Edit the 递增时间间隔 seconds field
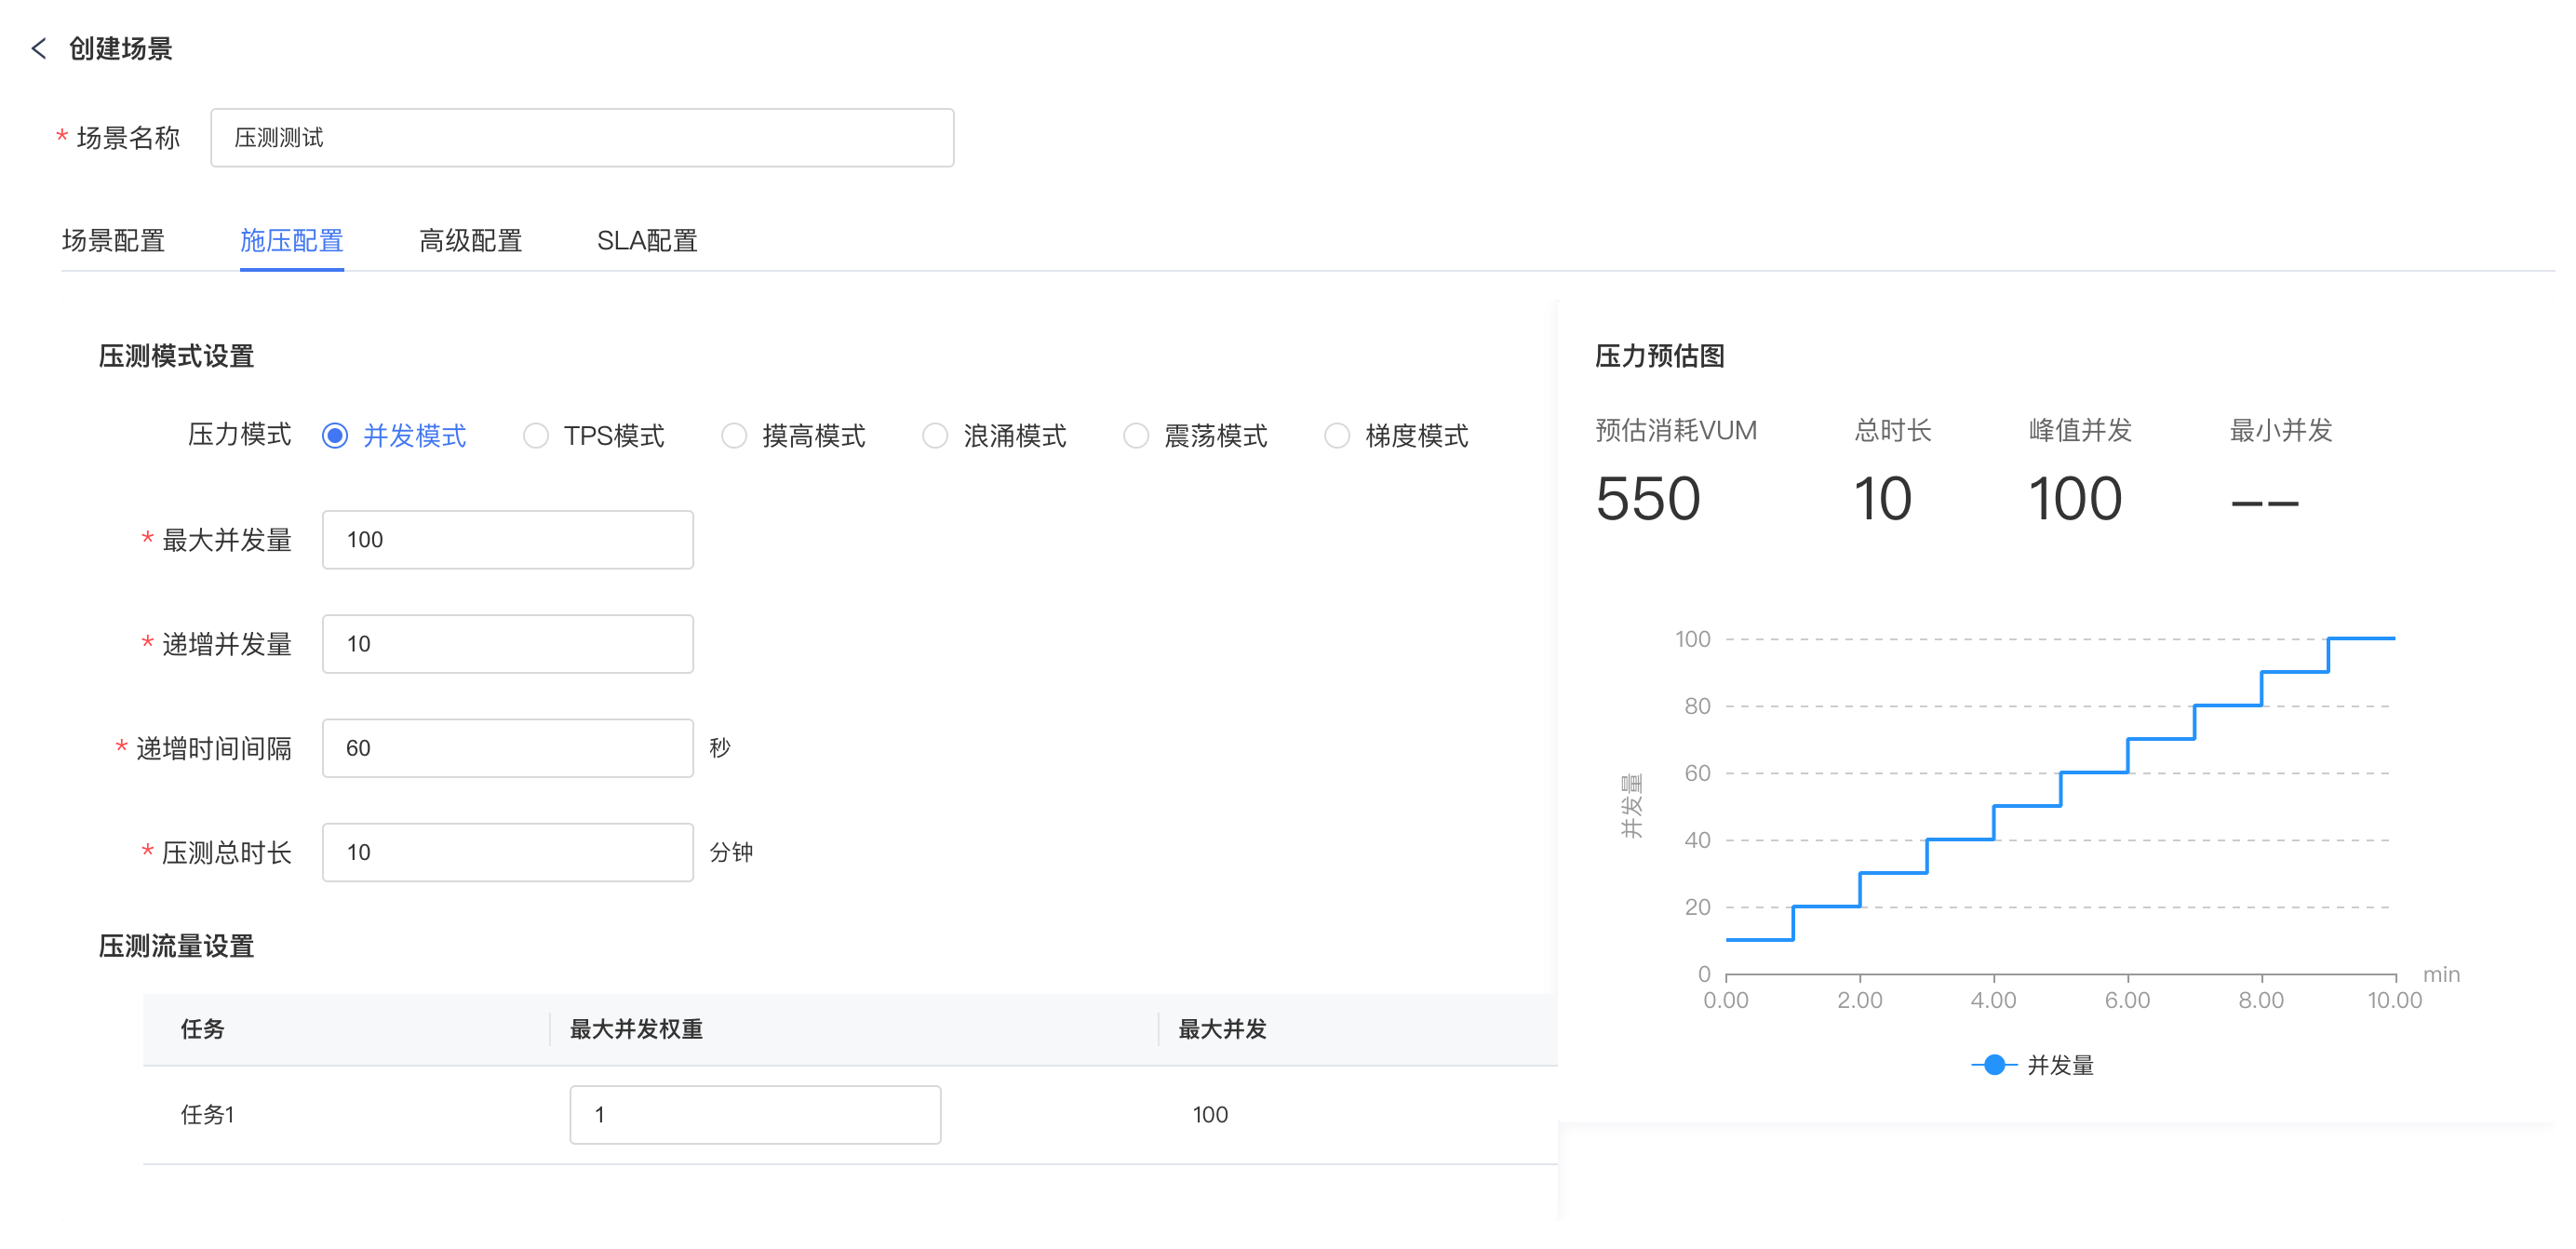The width and height of the screenshot is (2576, 1249). (x=507, y=748)
